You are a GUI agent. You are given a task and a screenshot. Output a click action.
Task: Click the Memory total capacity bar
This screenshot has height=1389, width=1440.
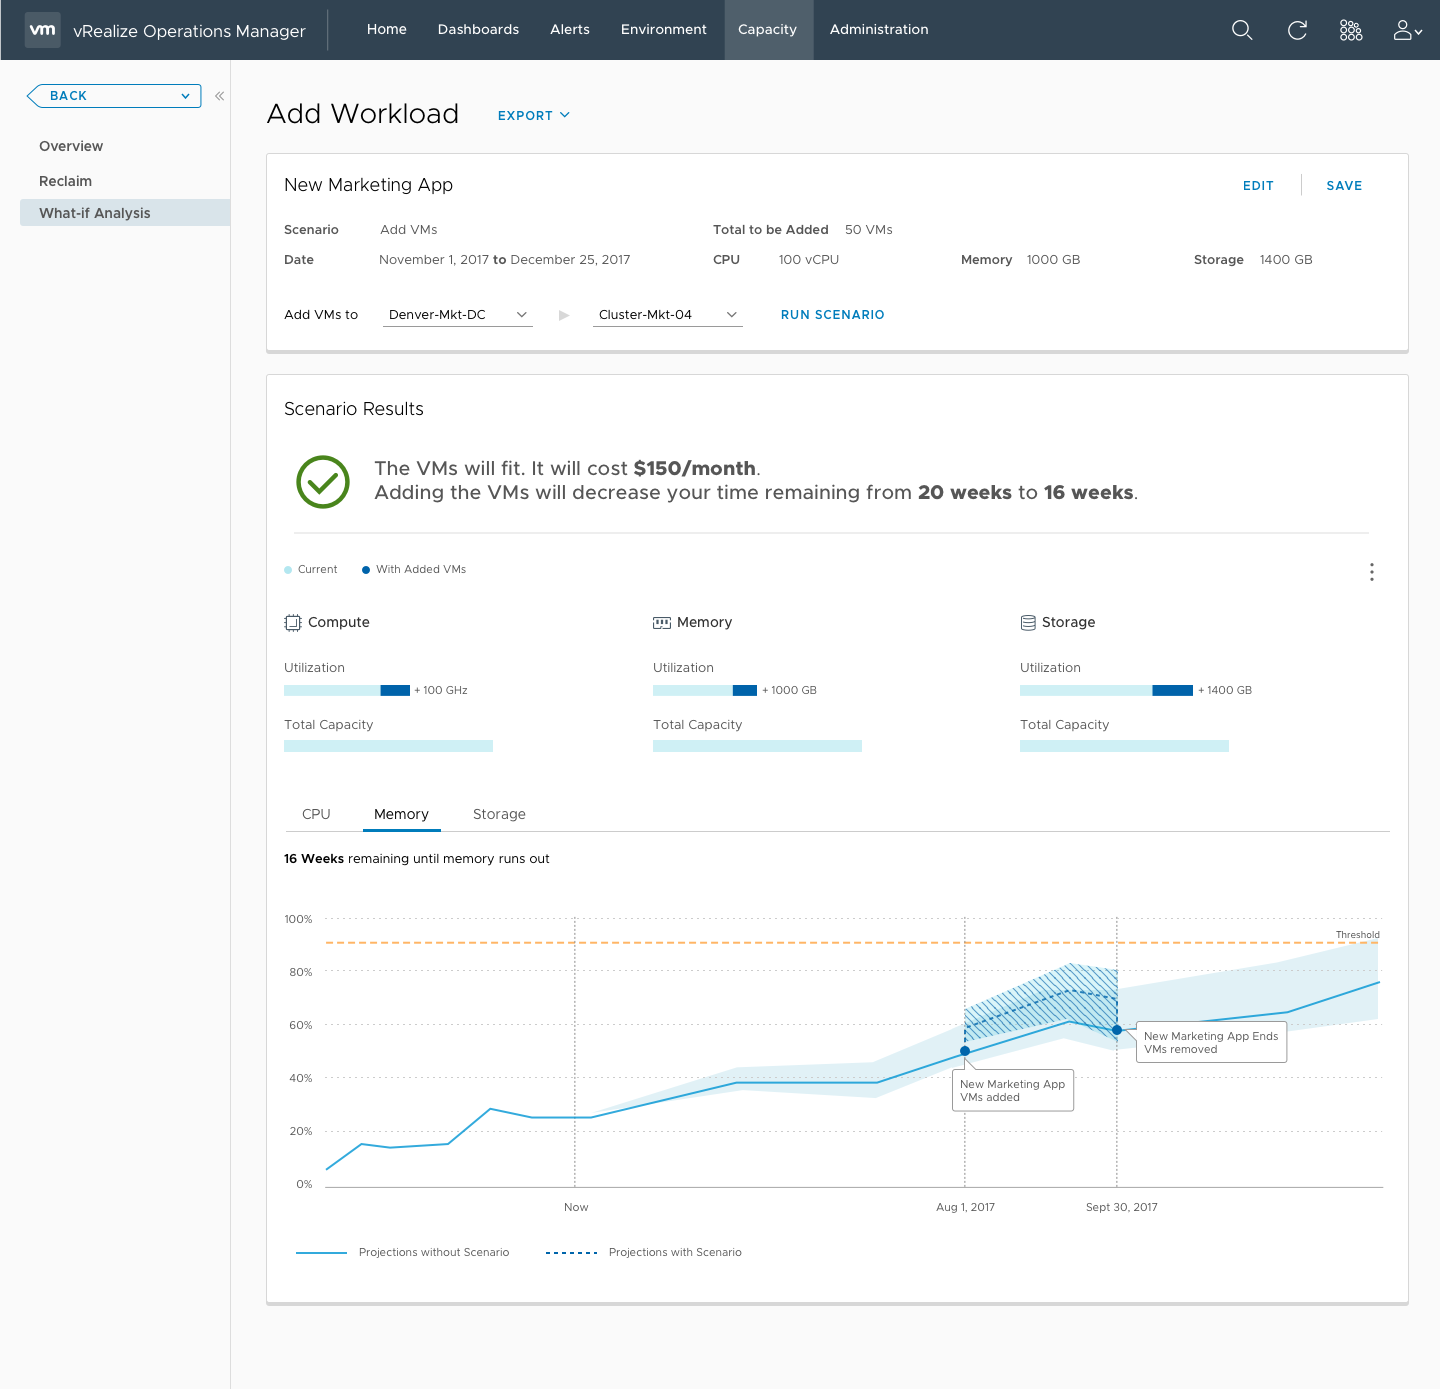[757, 746]
